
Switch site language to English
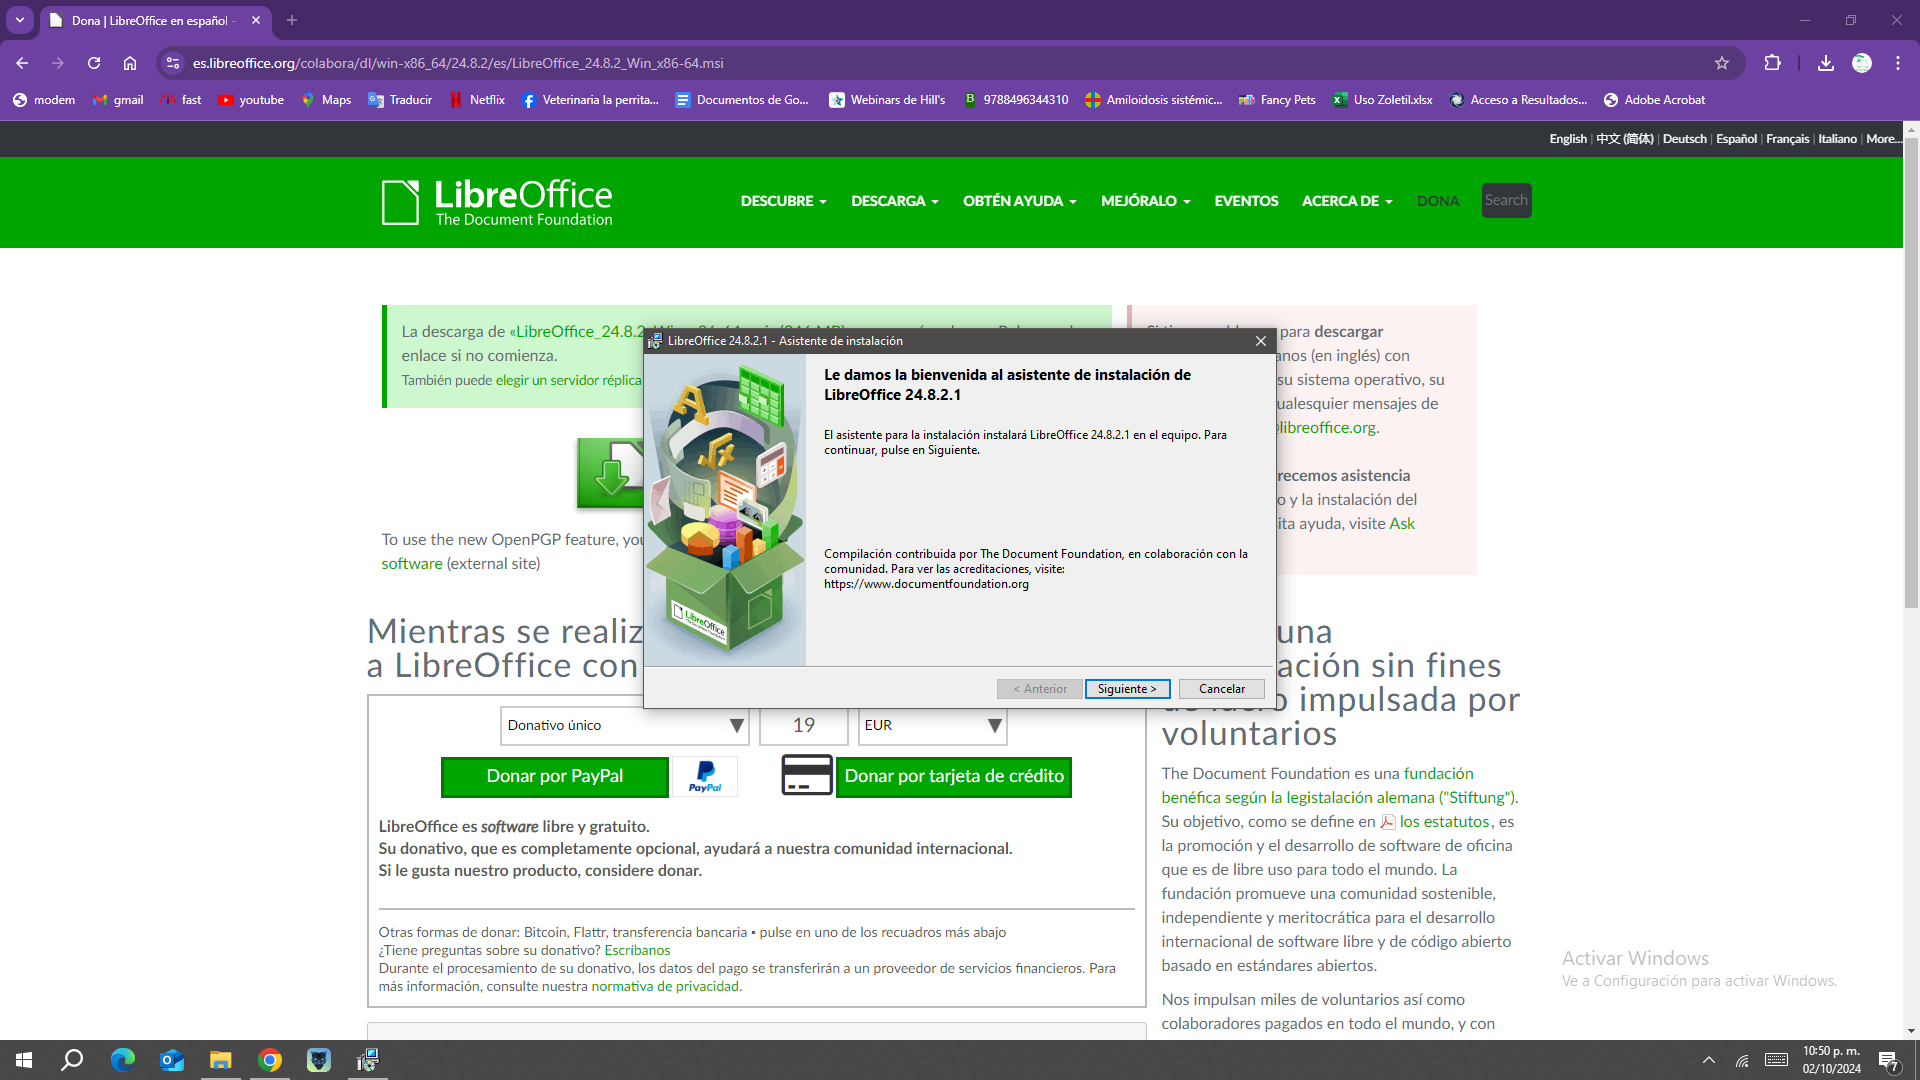coord(1567,139)
